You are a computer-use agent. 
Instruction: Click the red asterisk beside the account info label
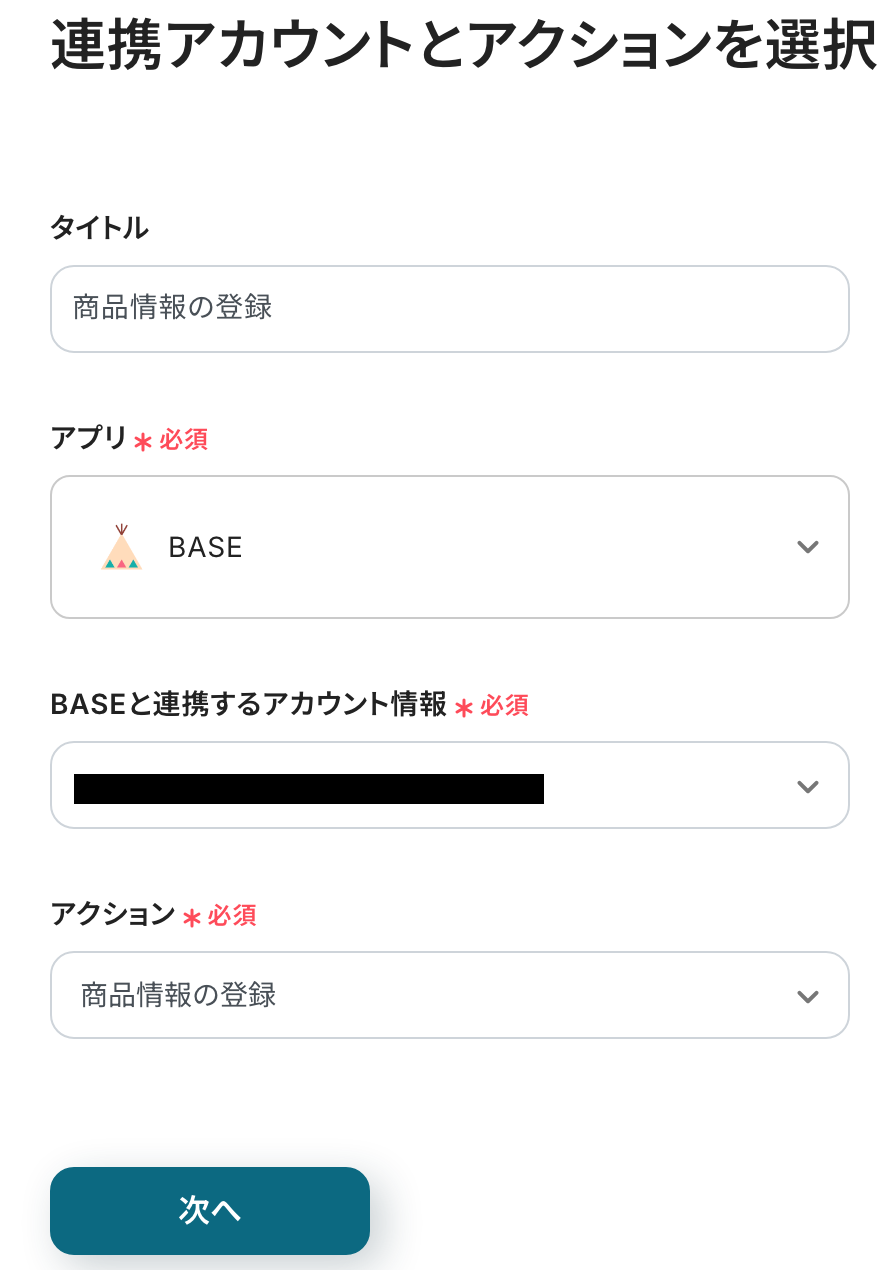pyautogui.click(x=463, y=707)
